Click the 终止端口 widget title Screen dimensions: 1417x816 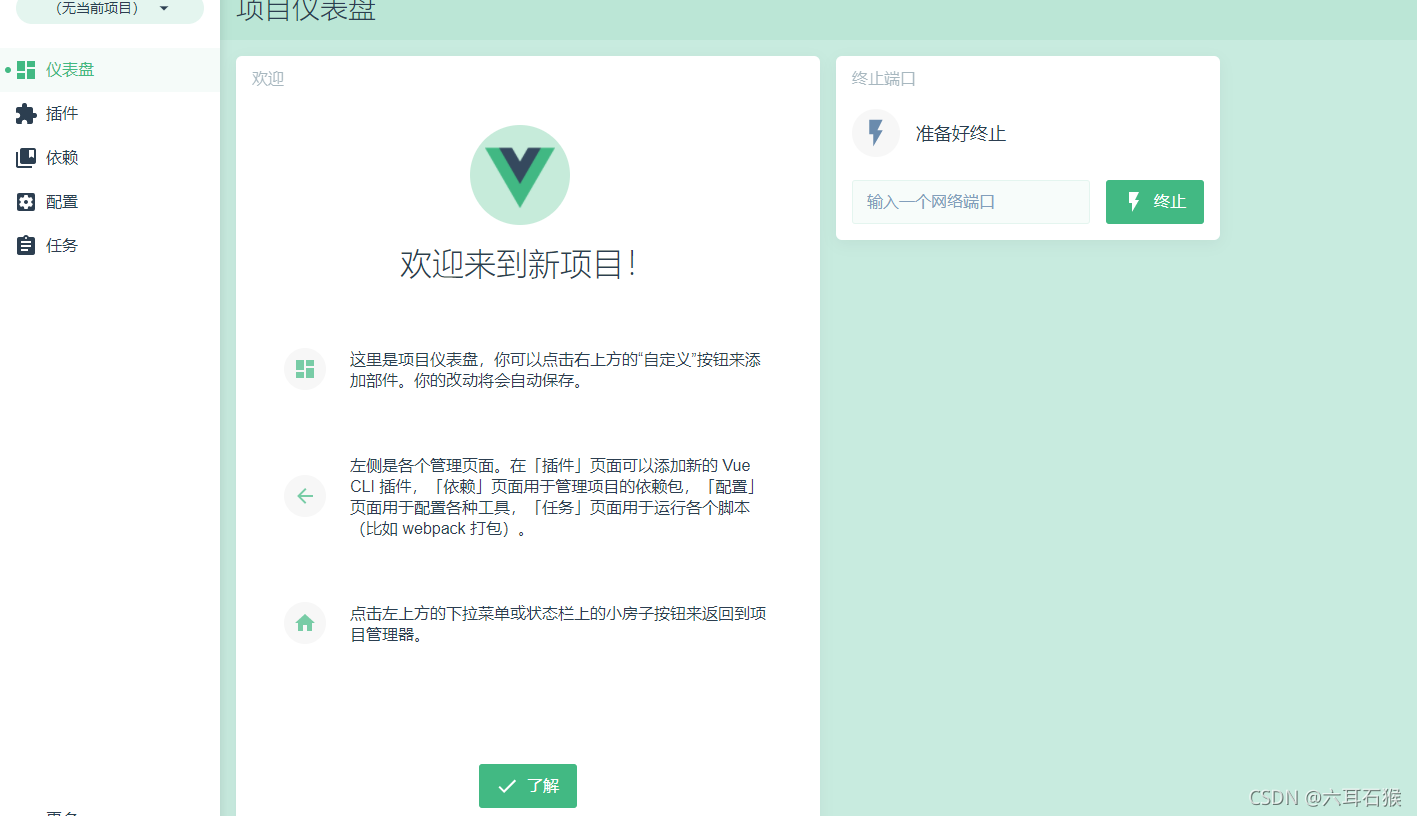pos(884,79)
